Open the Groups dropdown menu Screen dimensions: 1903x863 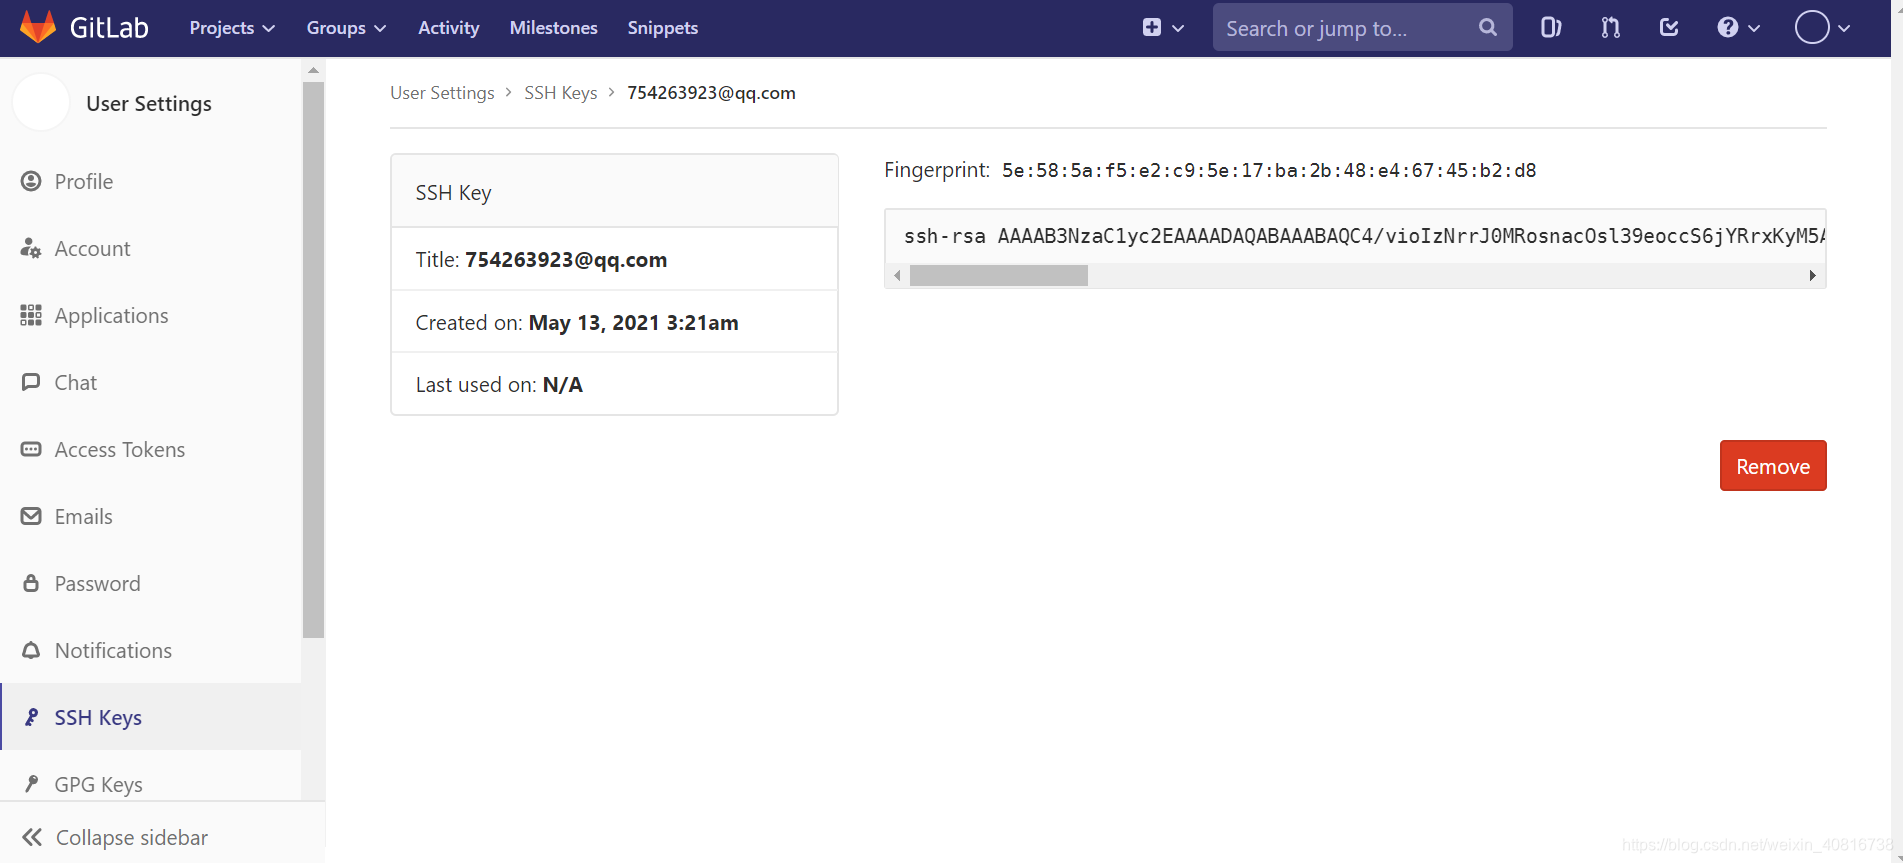click(x=346, y=28)
